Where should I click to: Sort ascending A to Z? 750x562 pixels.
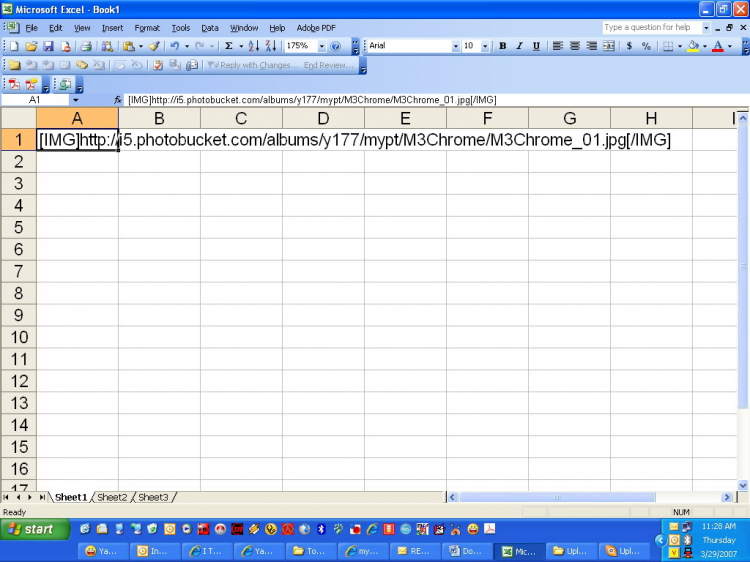tap(254, 46)
